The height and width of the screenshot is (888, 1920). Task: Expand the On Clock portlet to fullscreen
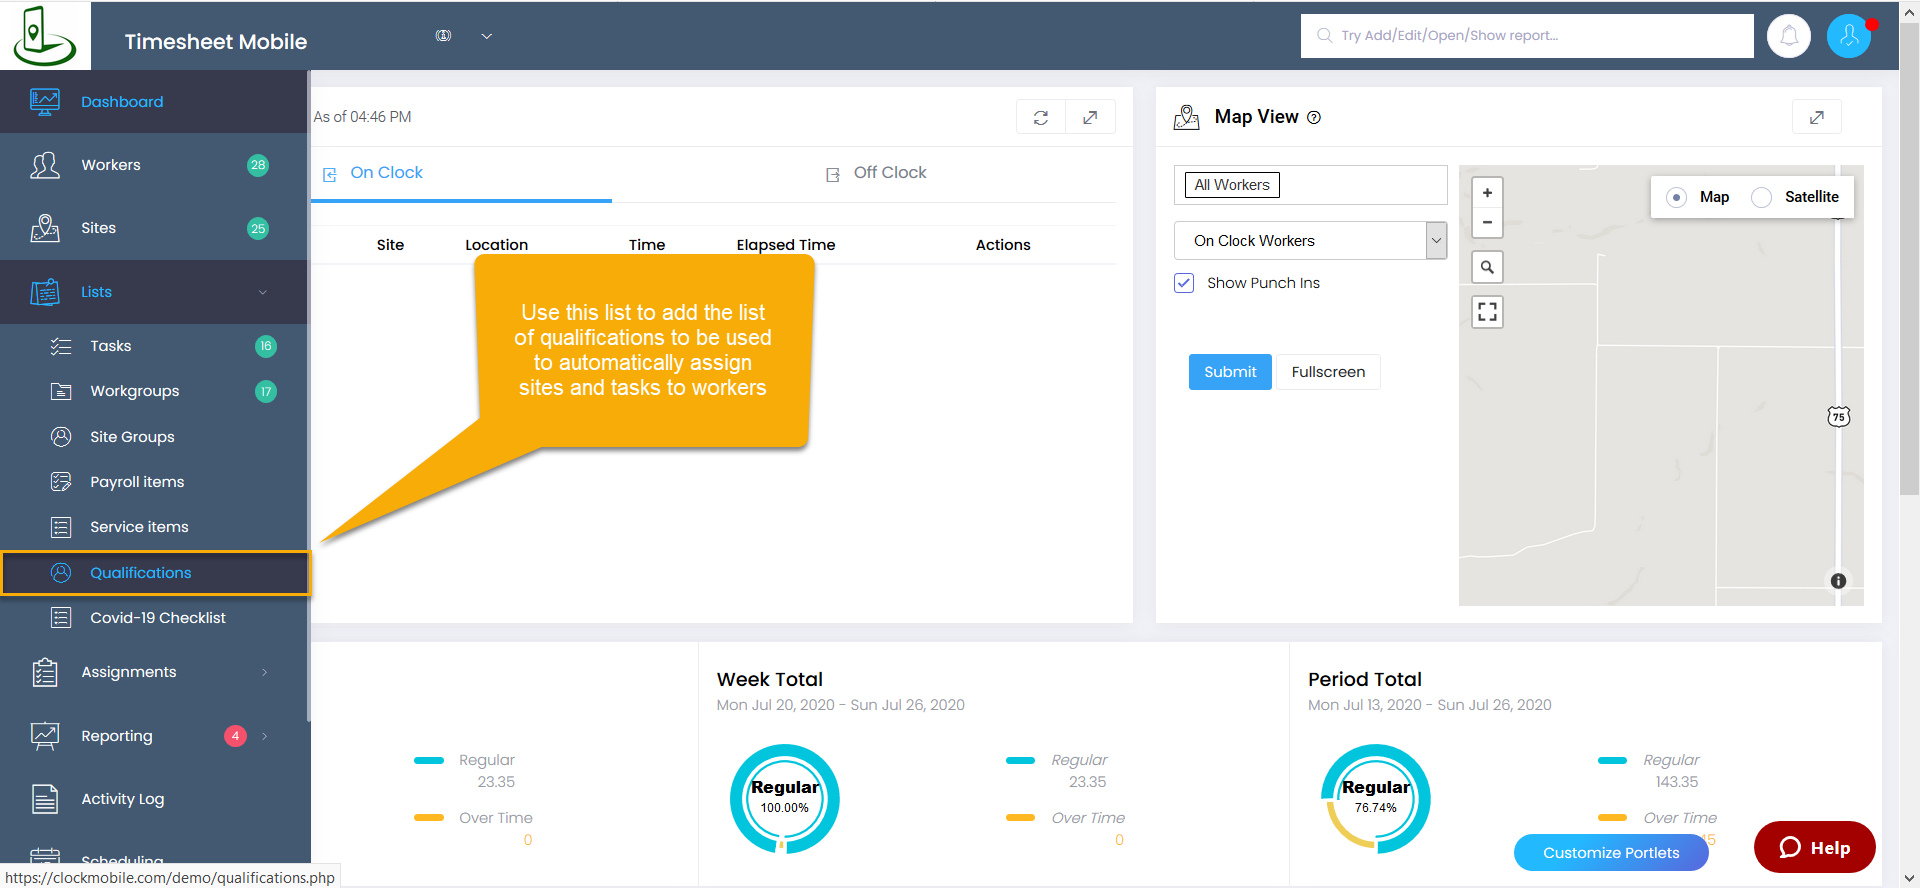pyautogui.click(x=1090, y=117)
